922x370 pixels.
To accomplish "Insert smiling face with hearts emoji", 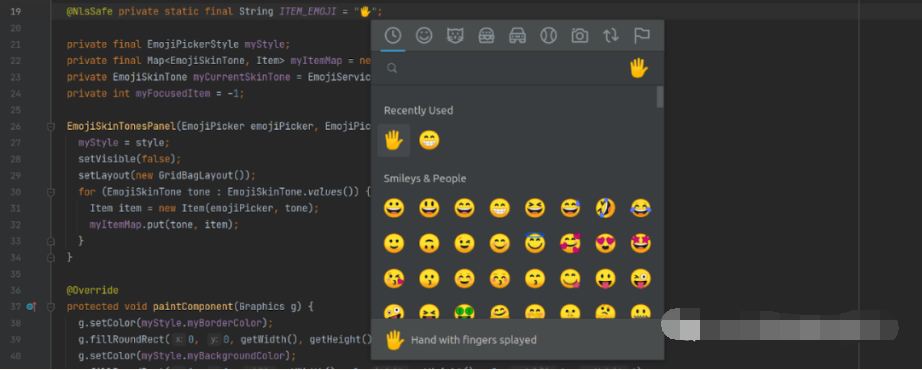I will 570,244.
